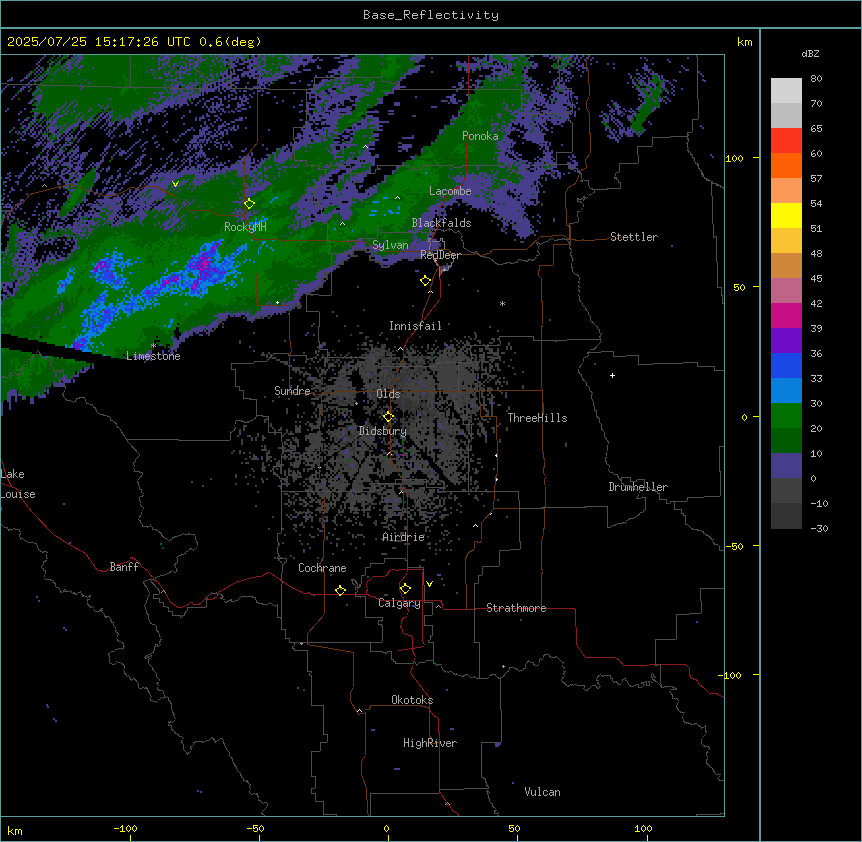Click the RockyMH label
This screenshot has width=862, height=842.
(x=245, y=227)
